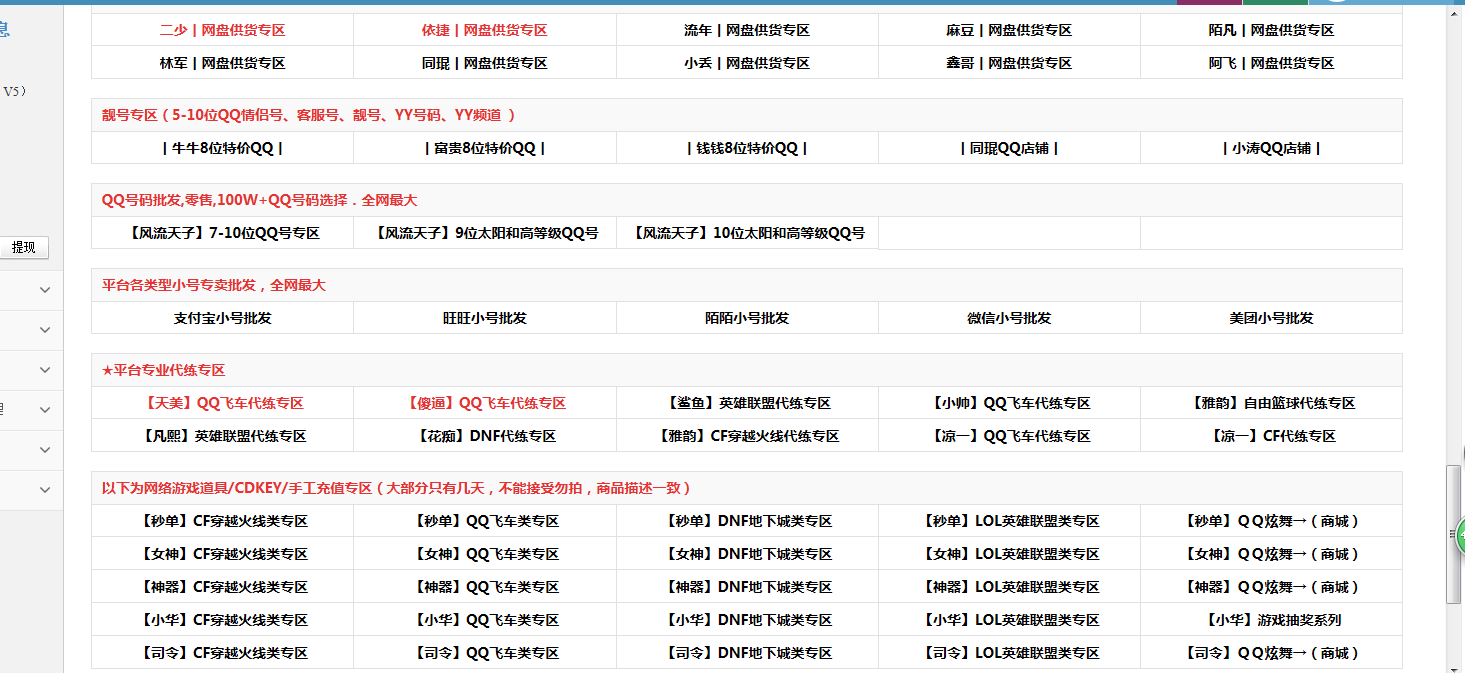1465x673 pixels.
Task: Open 小丢 | 网盘供货专区 link
Action: pyautogui.click(x=747, y=63)
